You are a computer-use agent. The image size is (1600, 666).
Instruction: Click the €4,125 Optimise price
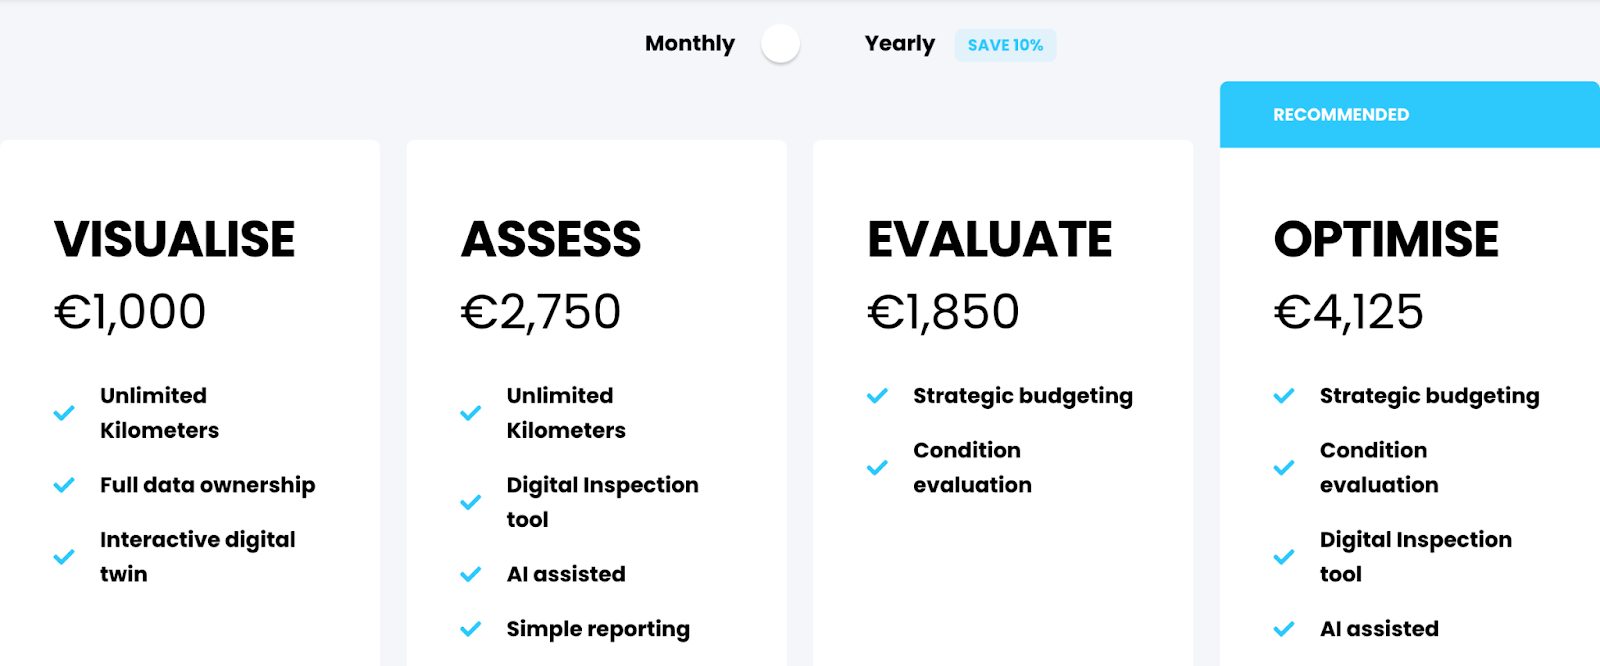tap(1348, 312)
